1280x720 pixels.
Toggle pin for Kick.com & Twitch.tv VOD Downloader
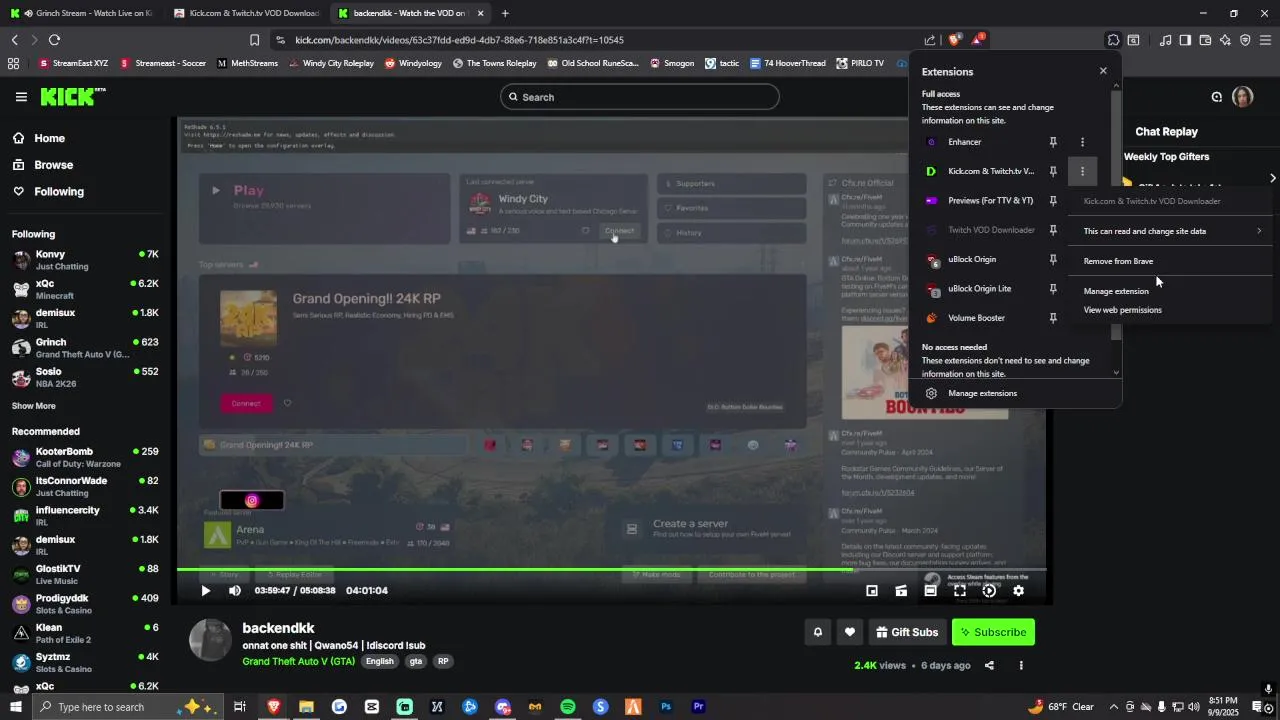pyautogui.click(x=1053, y=171)
